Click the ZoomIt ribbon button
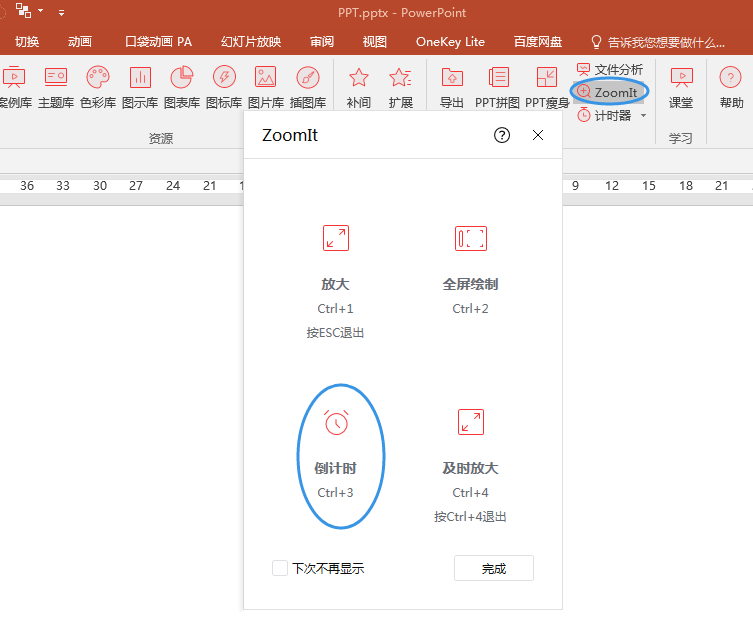Image resolution: width=753 pixels, height=643 pixels. [x=609, y=92]
